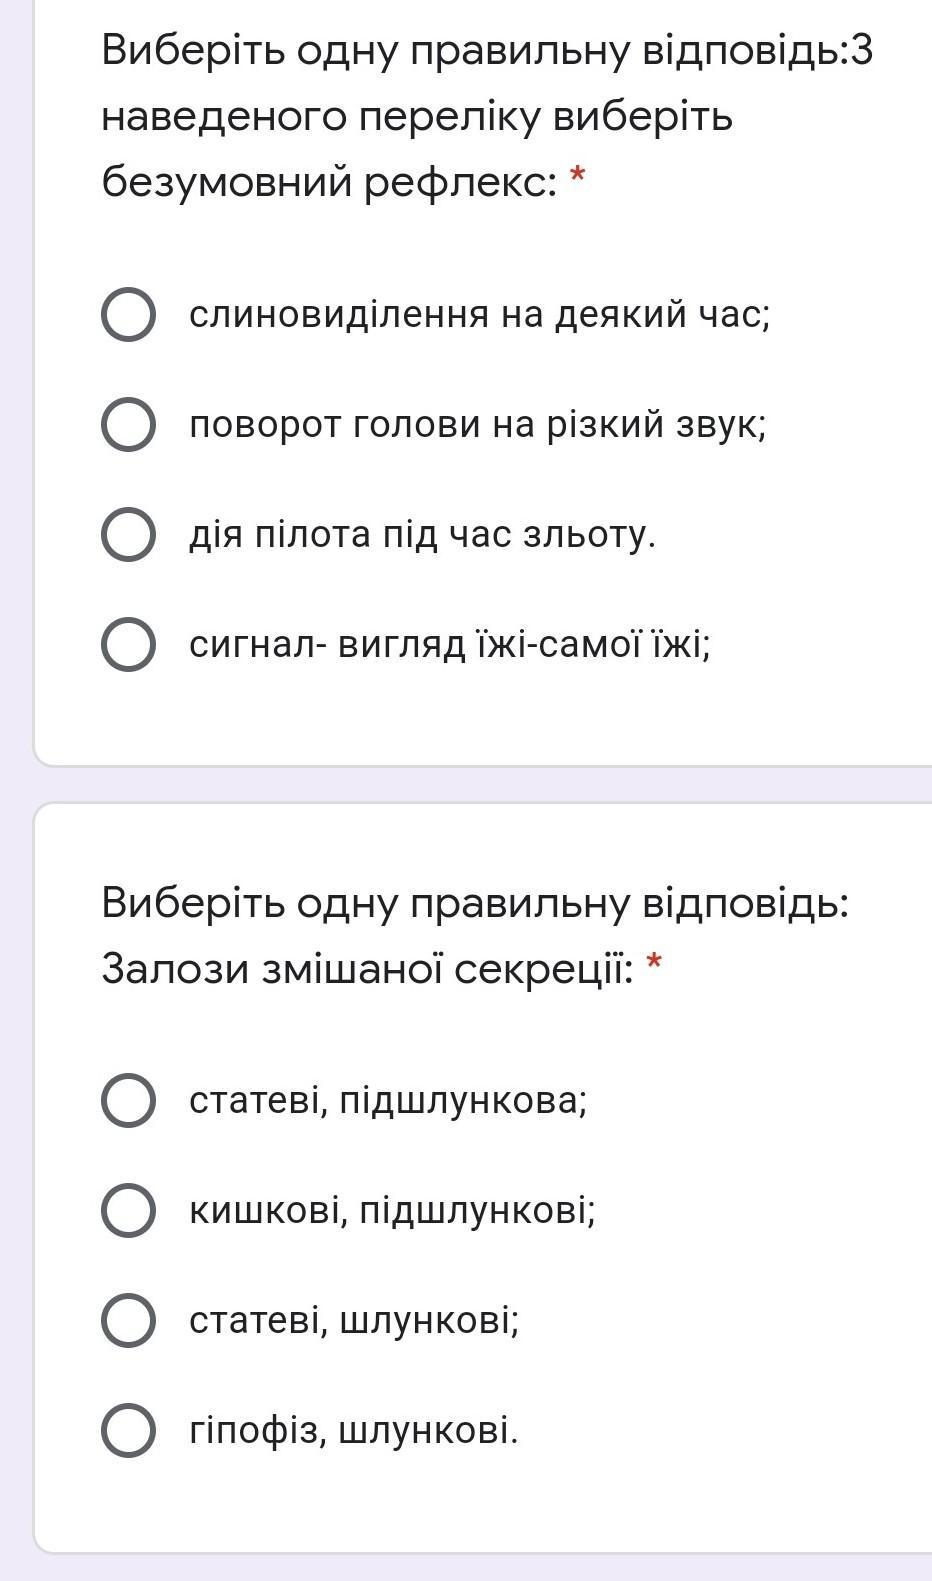The width and height of the screenshot is (932, 1581).
Task: Click the answer text 'сигнал- вигляд їжі-самої їжі;'
Action: (450, 644)
